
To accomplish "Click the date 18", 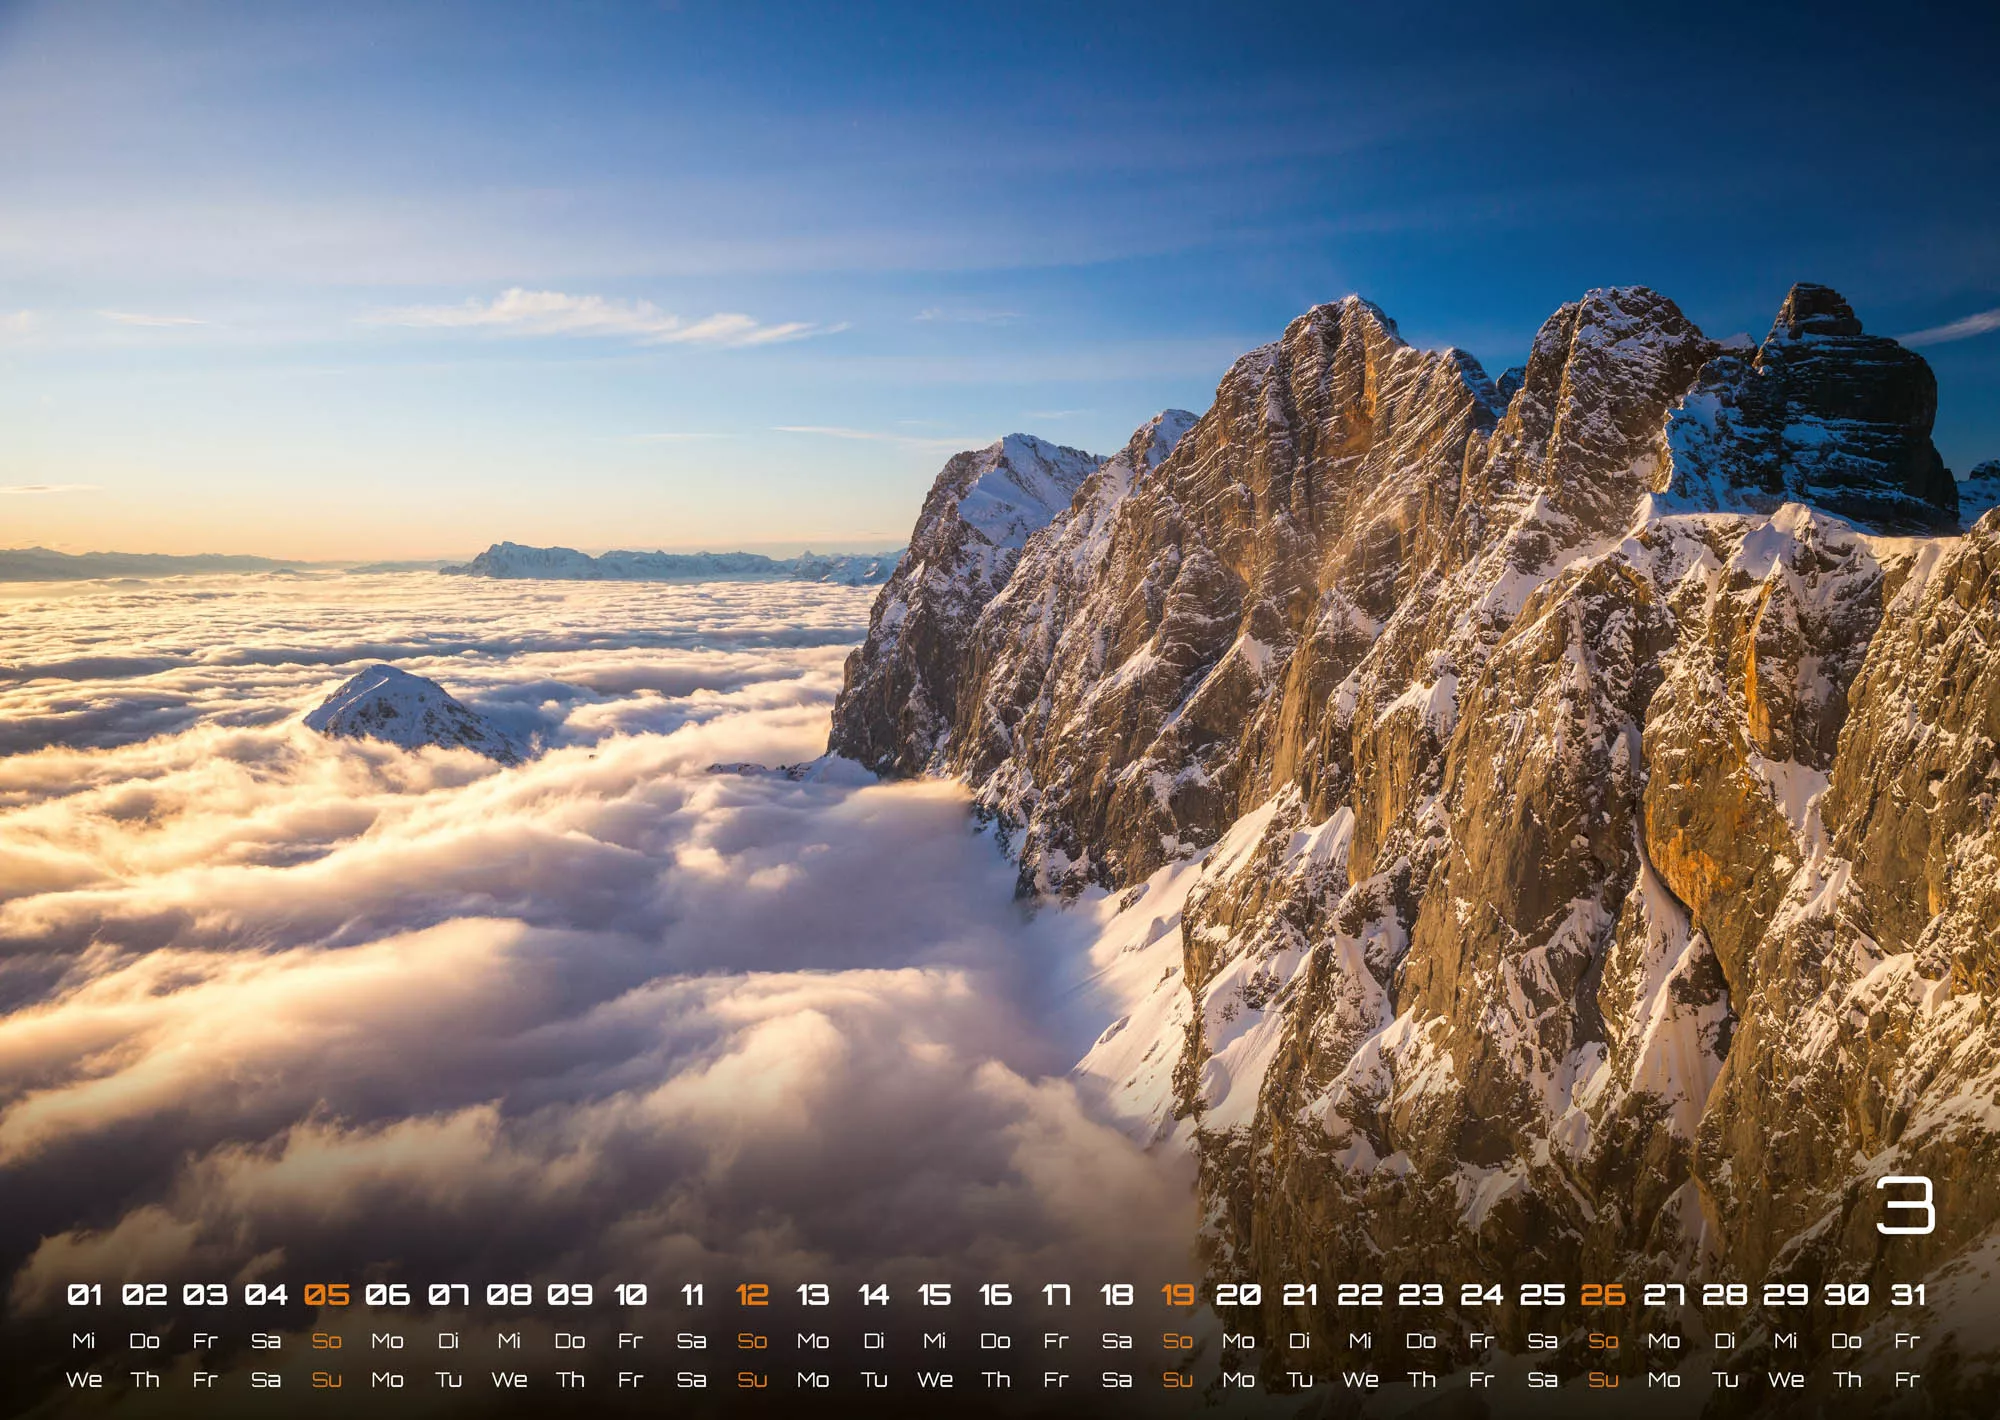I will (x=1117, y=1295).
